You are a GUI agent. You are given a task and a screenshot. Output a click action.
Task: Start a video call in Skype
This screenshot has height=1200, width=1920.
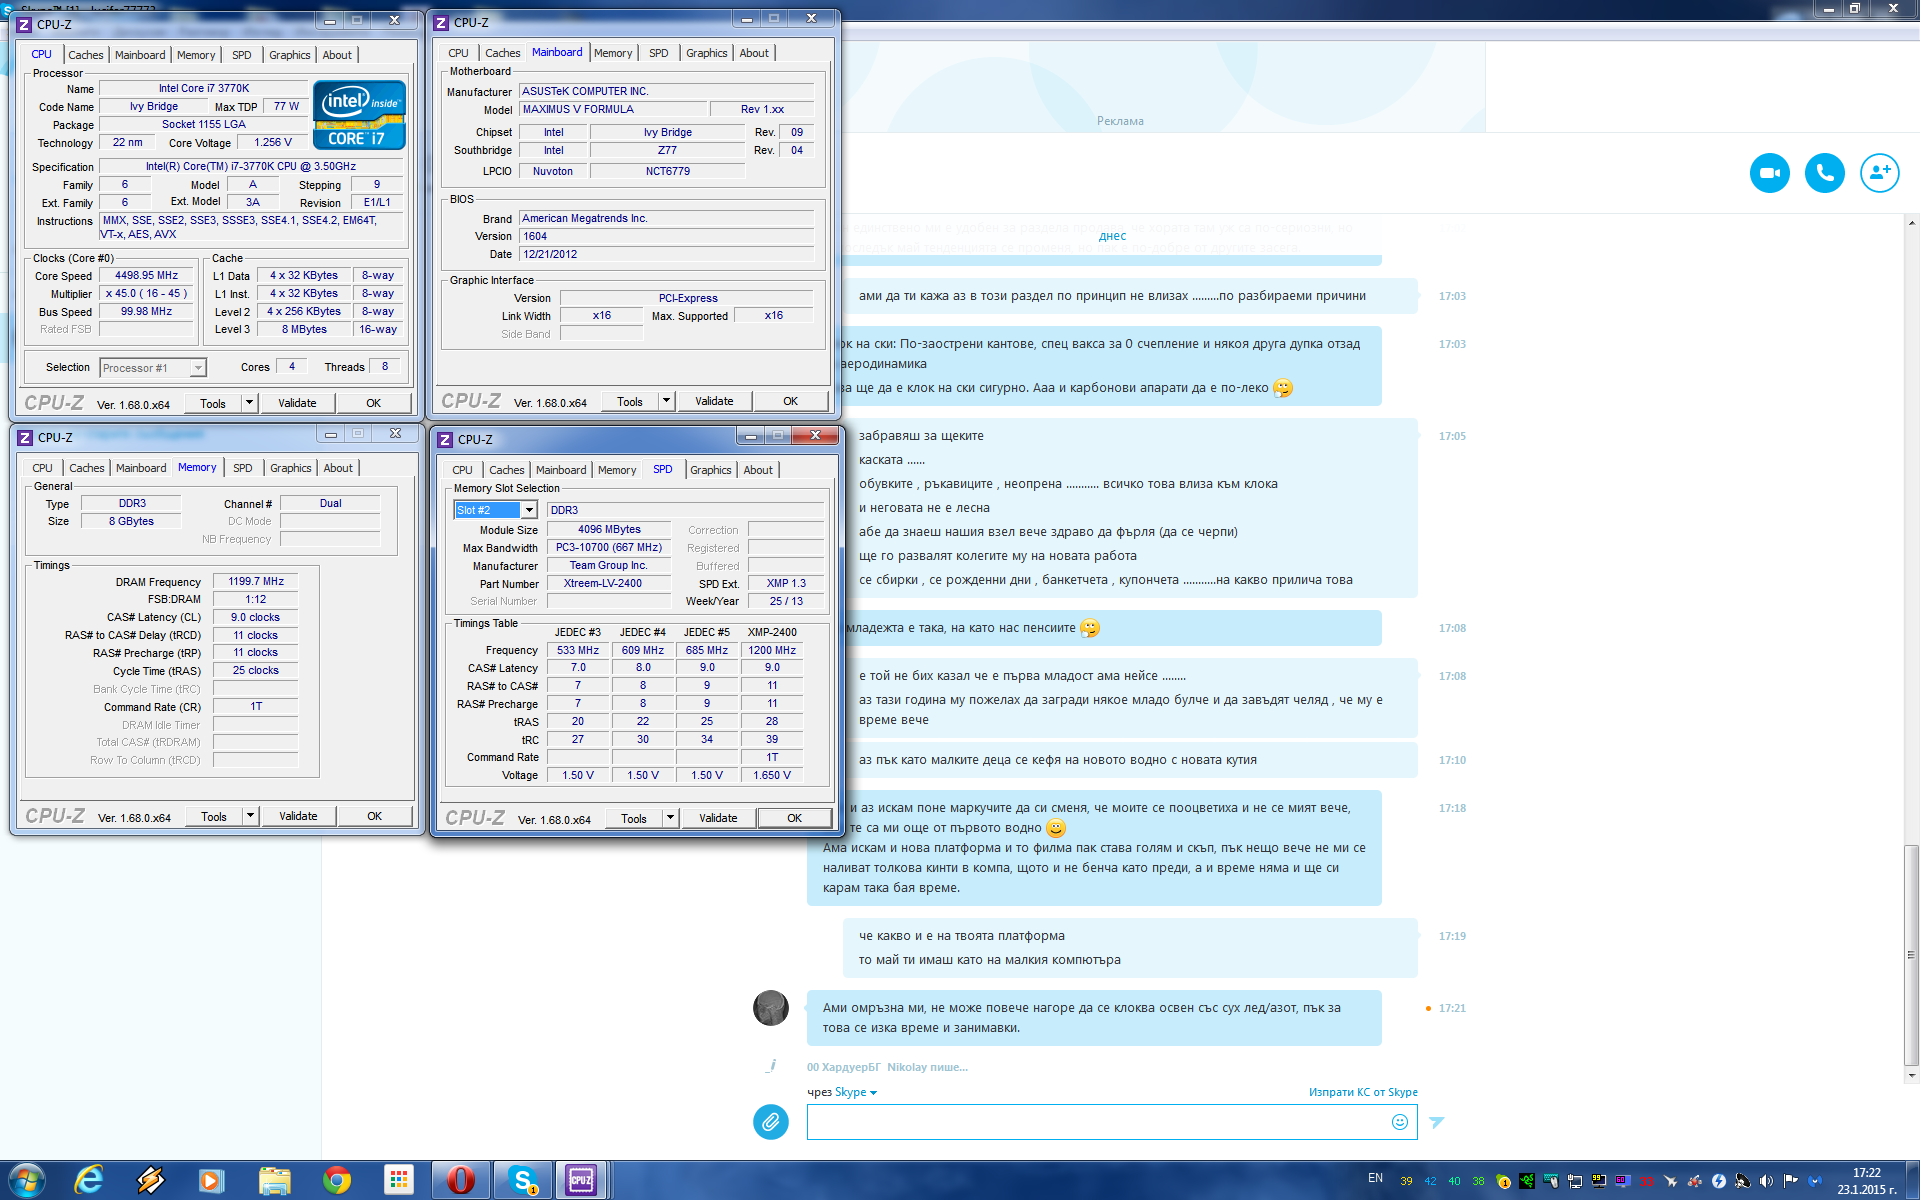coord(1769,173)
